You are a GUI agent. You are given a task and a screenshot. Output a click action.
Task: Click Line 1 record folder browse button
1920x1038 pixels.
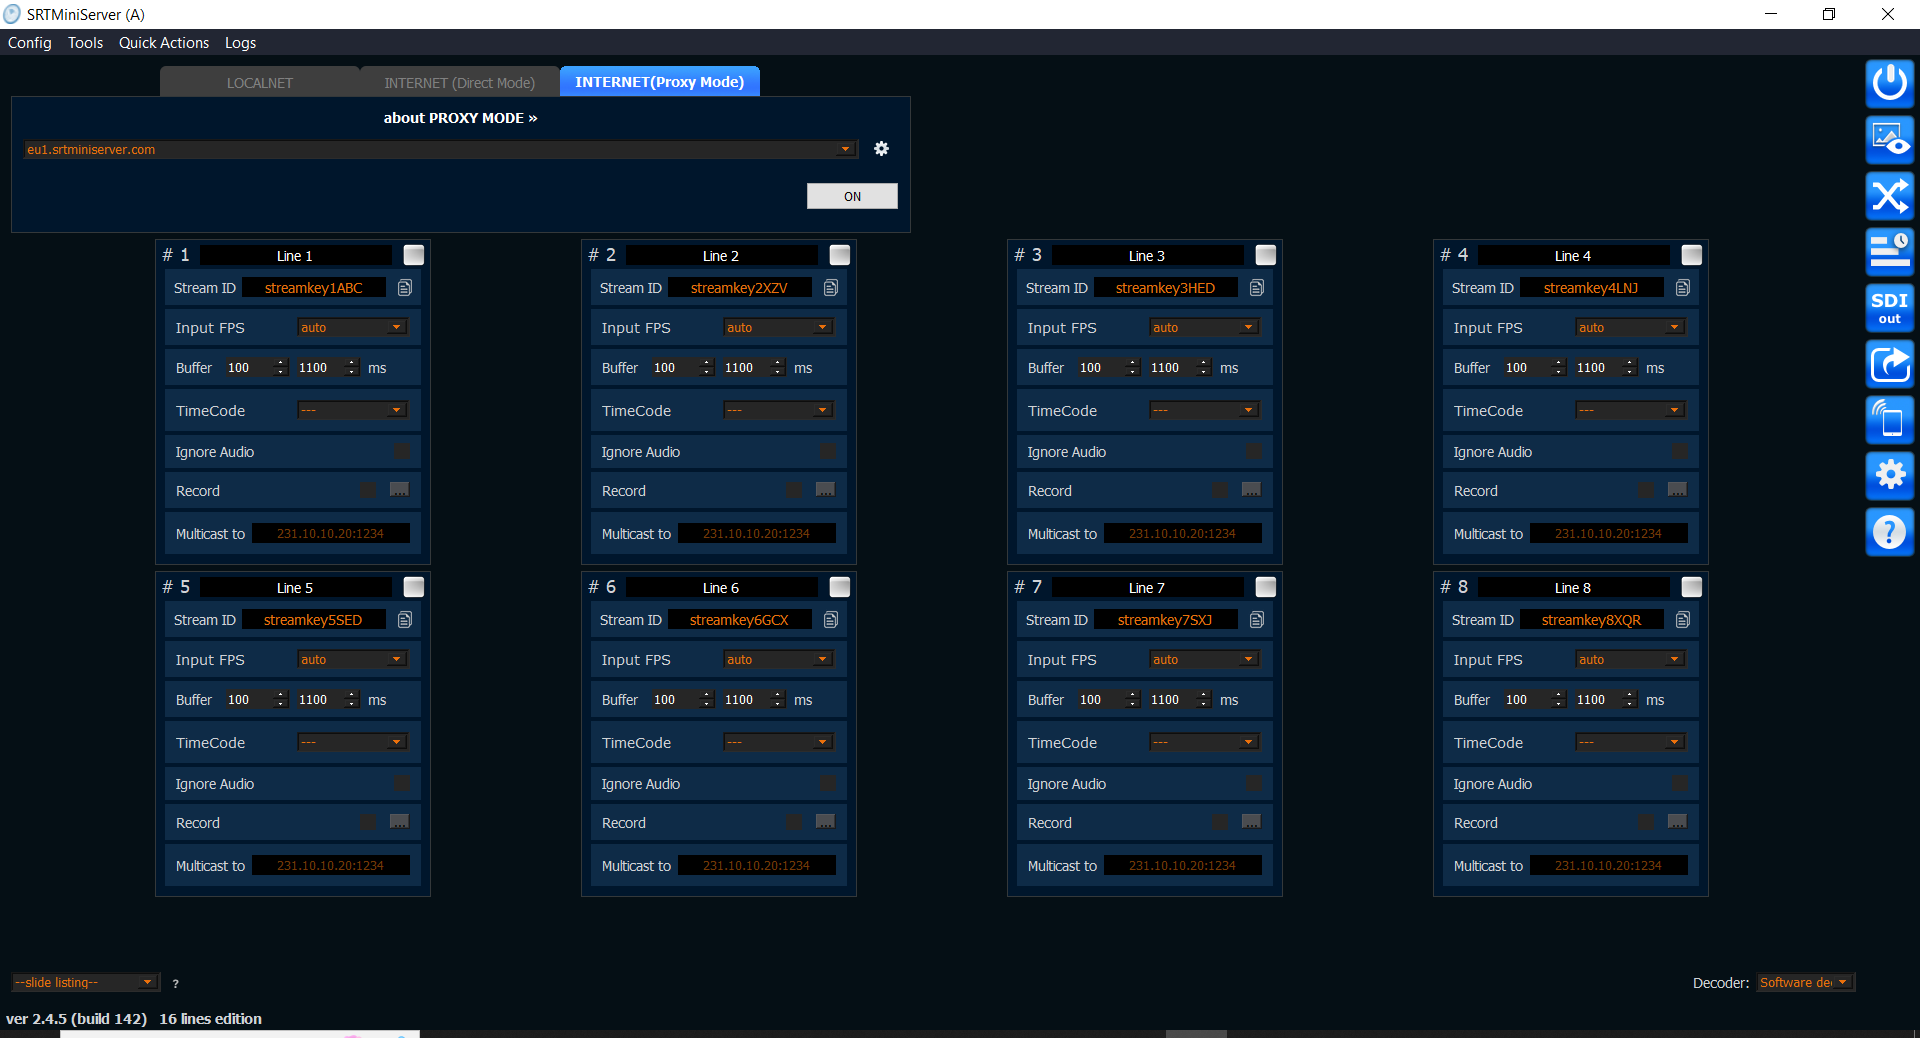pyautogui.click(x=399, y=489)
